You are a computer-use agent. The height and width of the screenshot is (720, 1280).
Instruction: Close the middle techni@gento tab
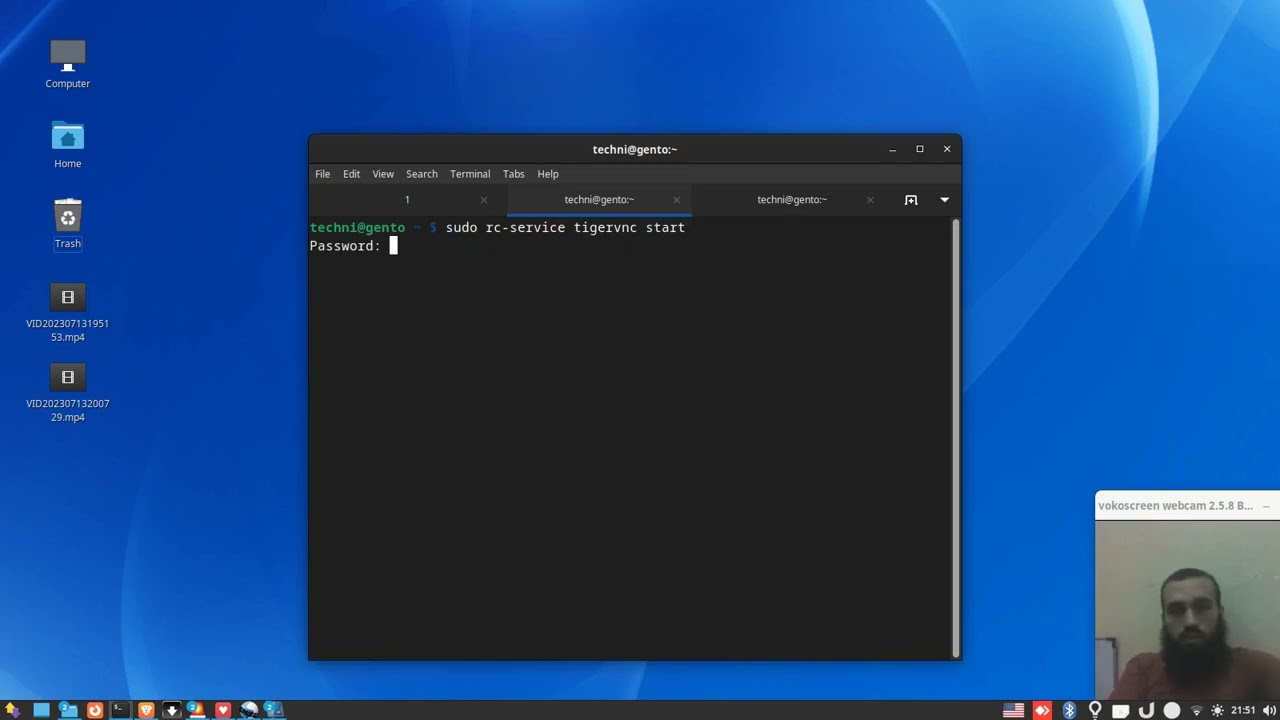coord(677,200)
